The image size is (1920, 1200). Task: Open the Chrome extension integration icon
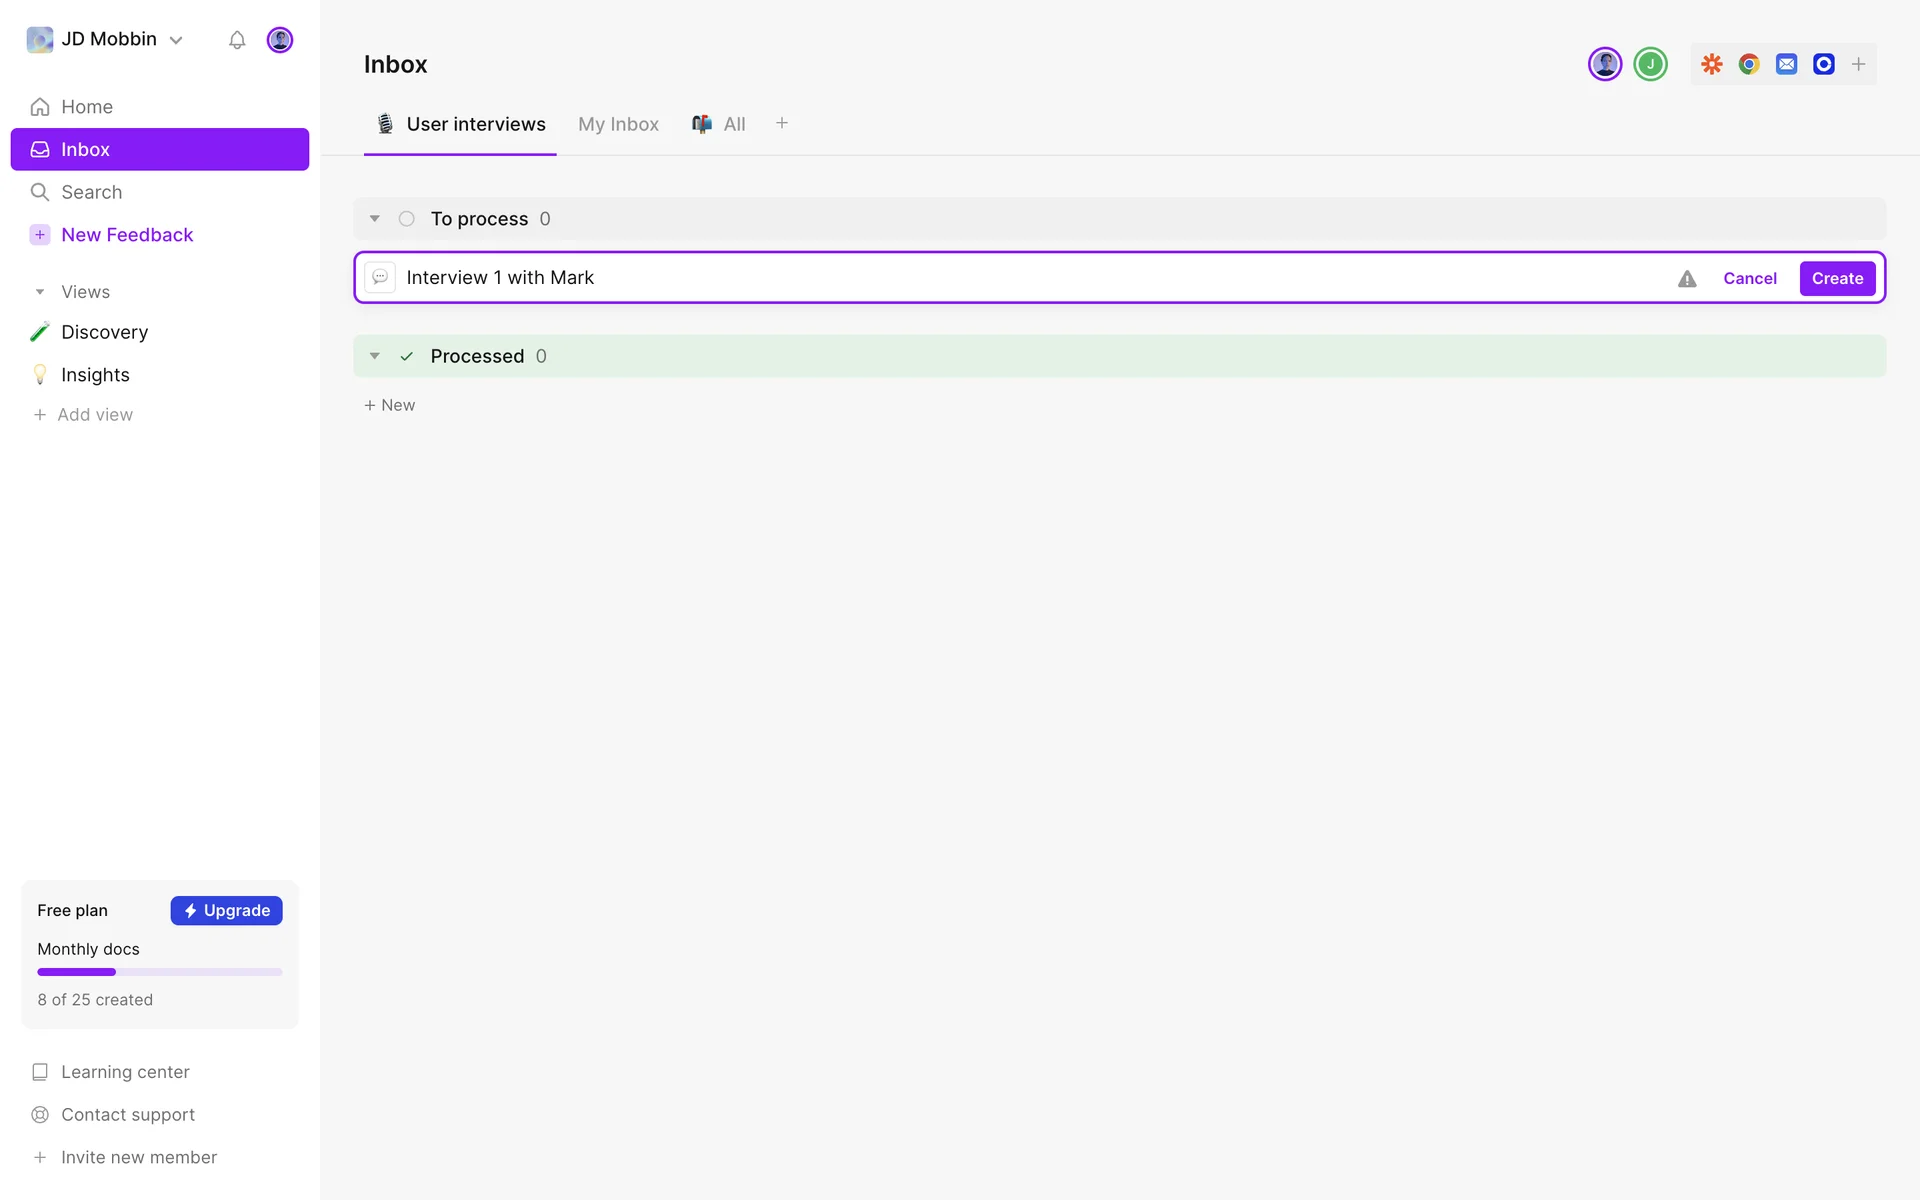click(x=1749, y=64)
